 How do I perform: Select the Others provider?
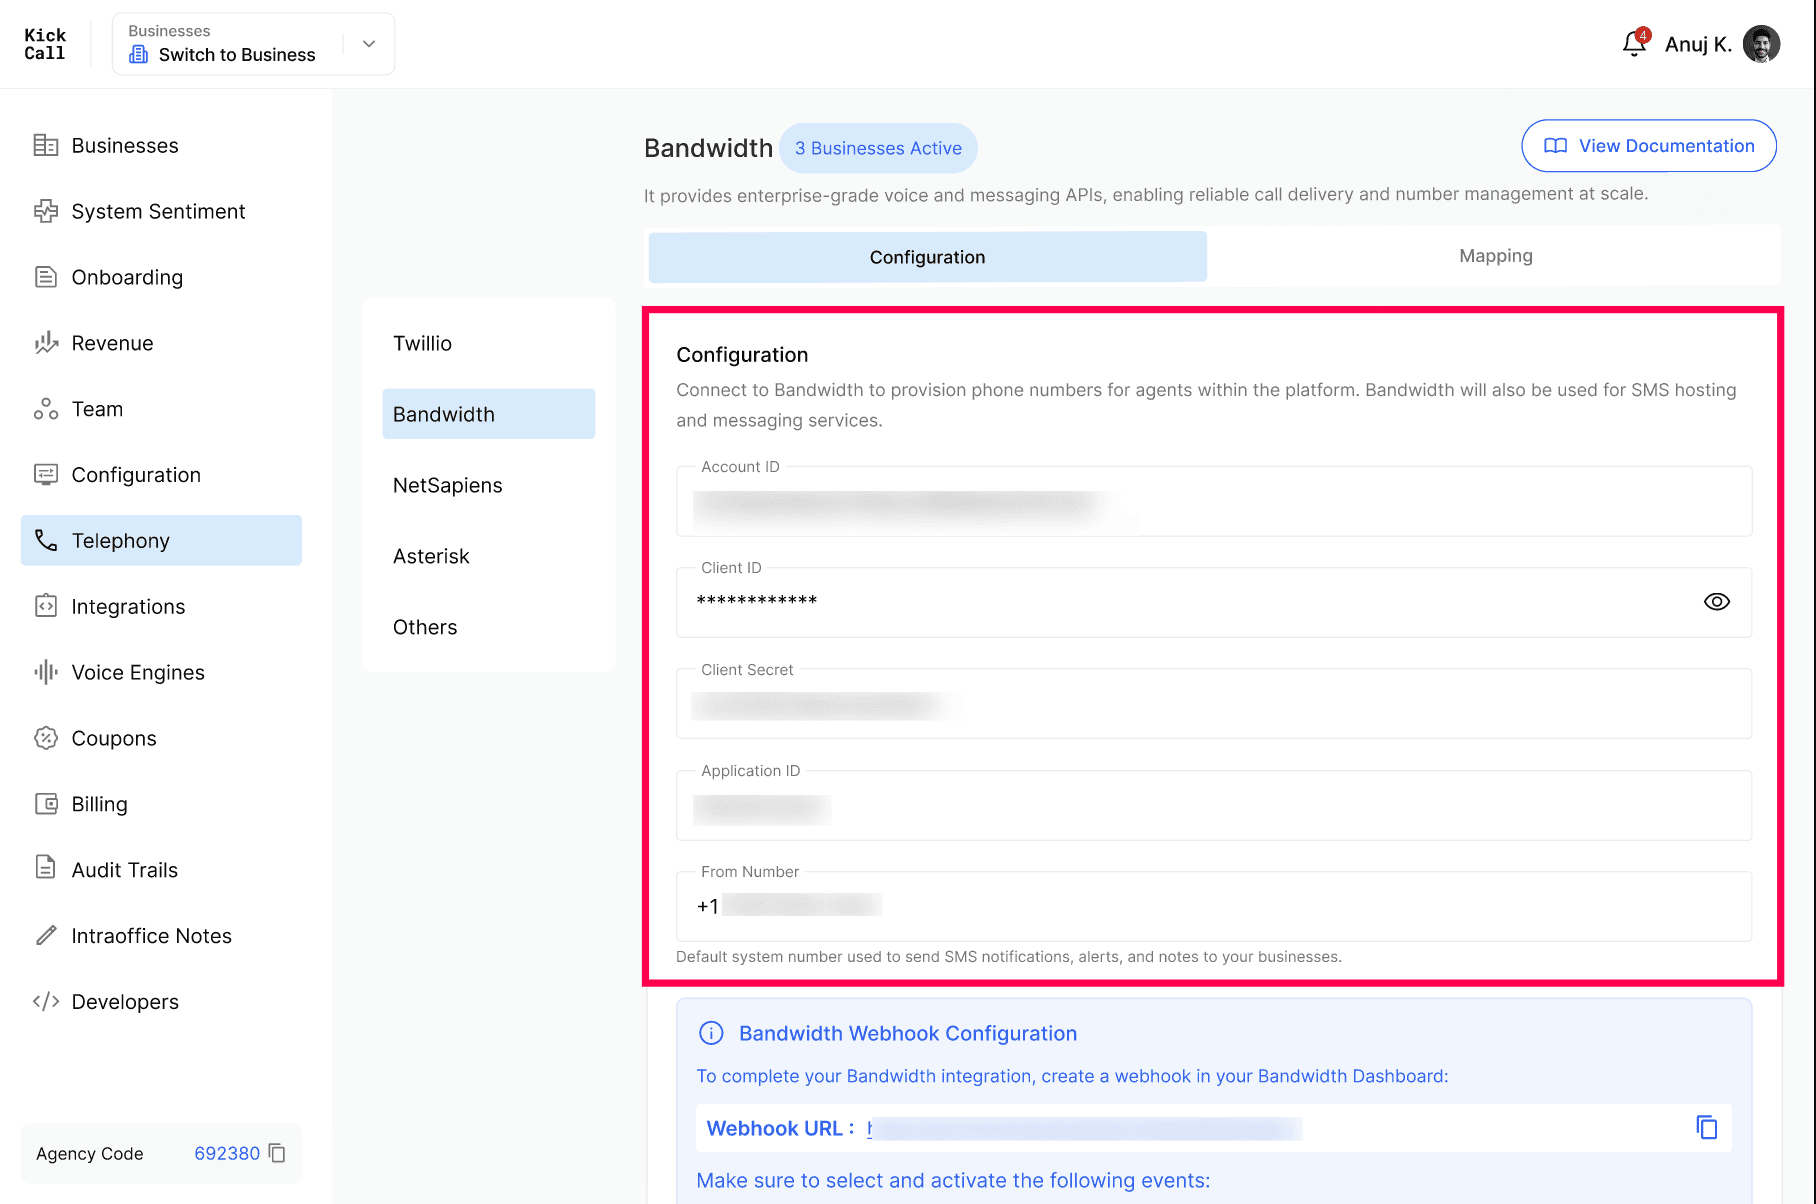489,627
